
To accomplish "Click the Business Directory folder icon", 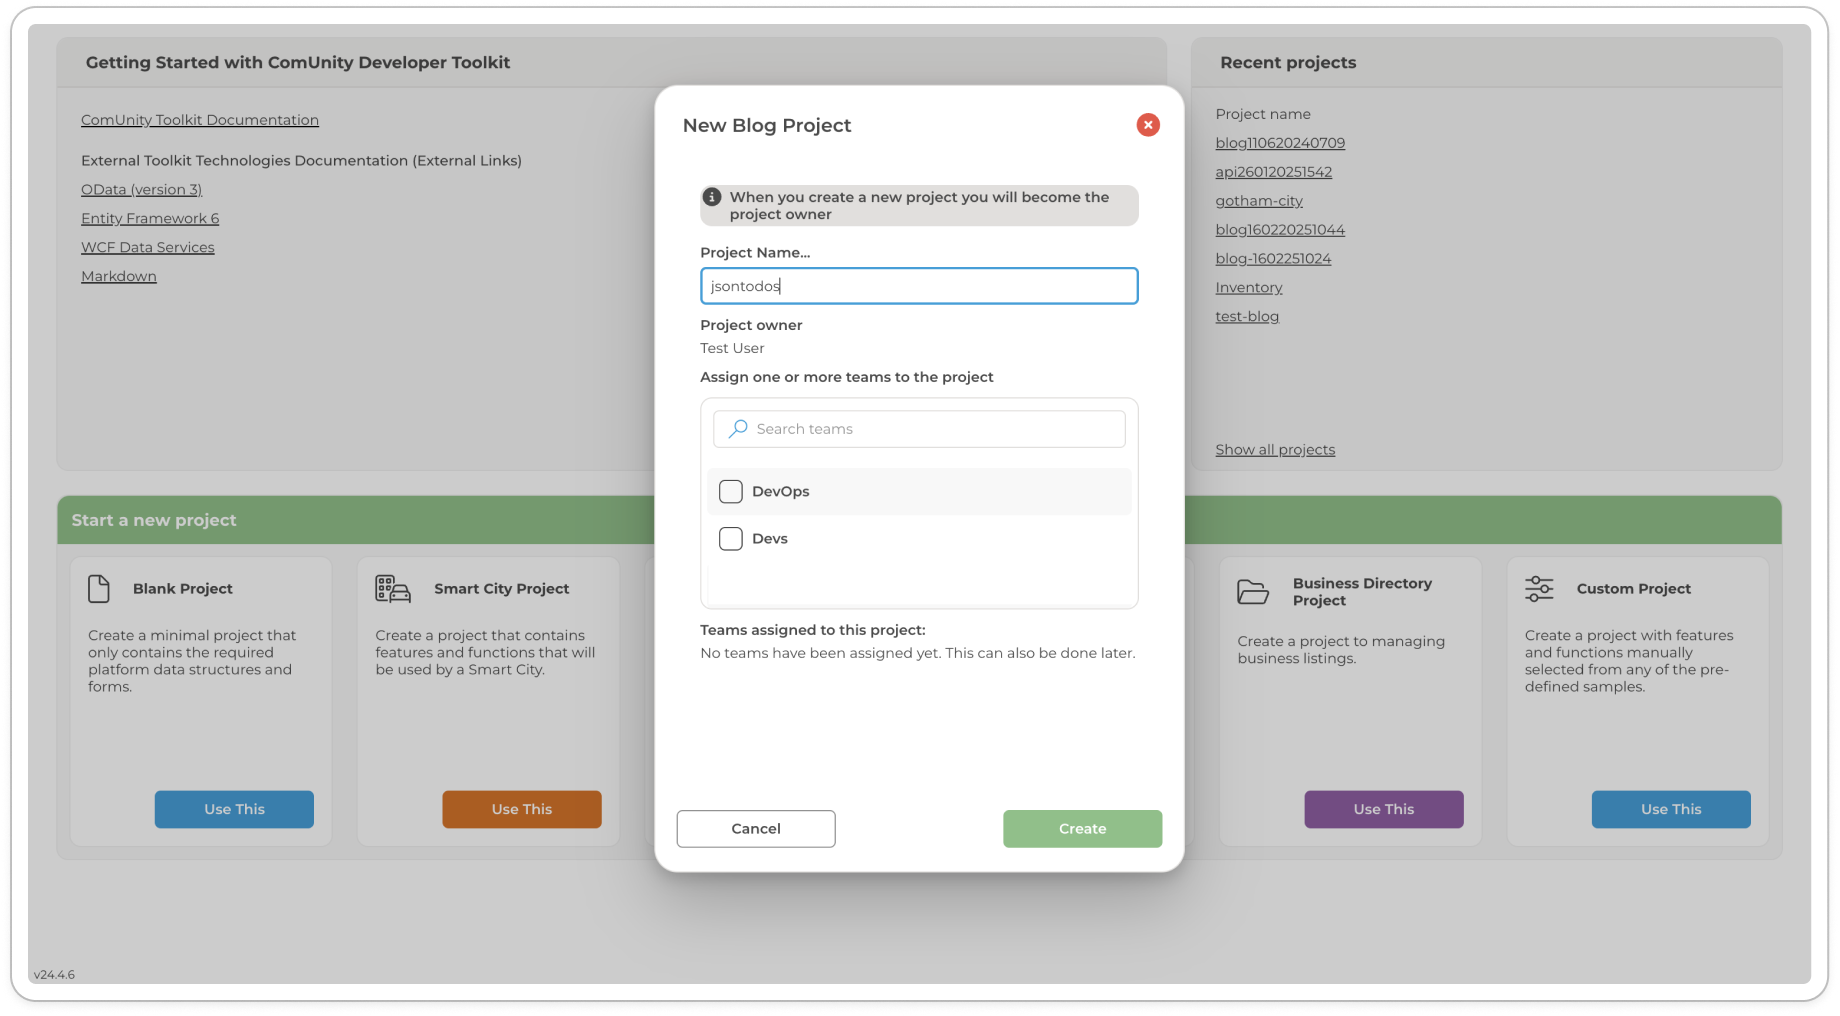I will click(x=1252, y=592).
